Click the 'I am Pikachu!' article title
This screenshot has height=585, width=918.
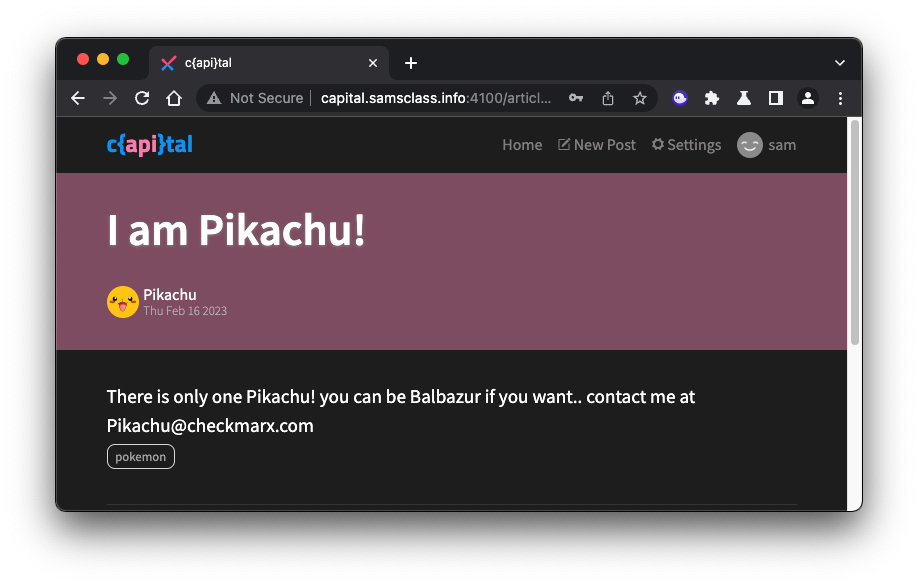click(x=236, y=230)
